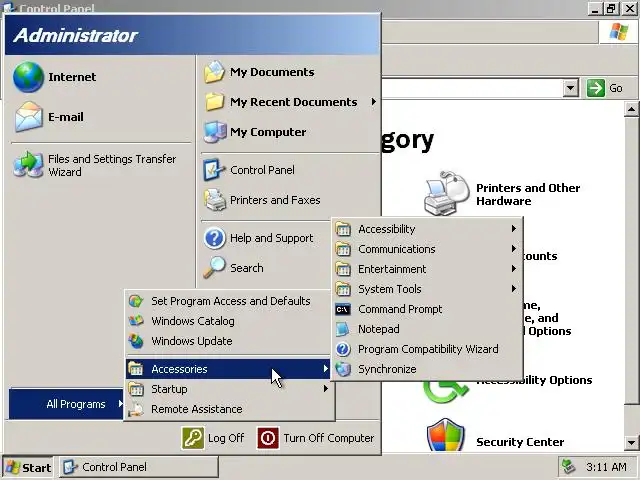
Task: Click the Synchronize icon
Action: [x=343, y=369]
